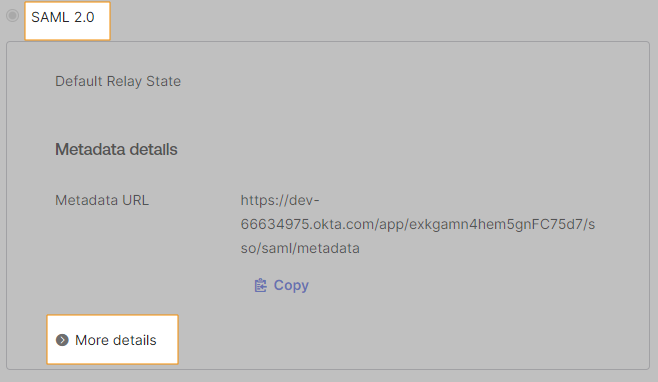The width and height of the screenshot is (658, 382).
Task: Click the word 'details' in More details
Action: coord(134,340)
